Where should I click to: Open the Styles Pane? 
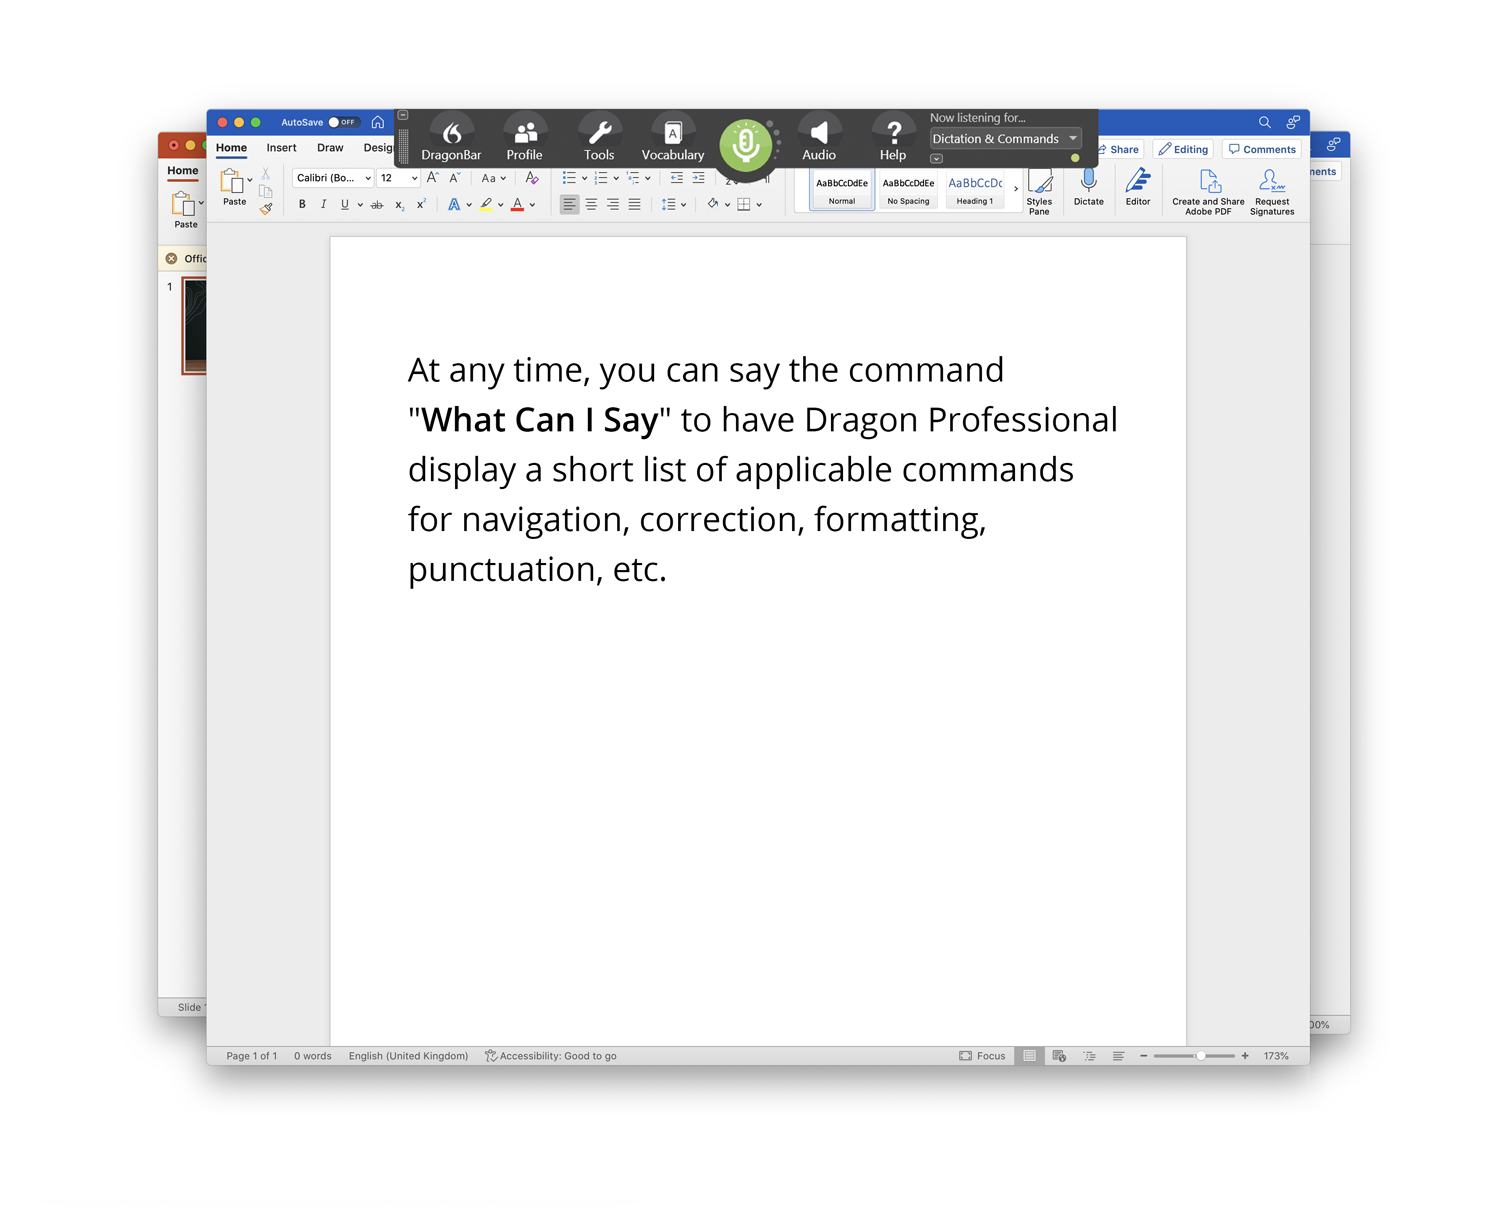coord(1039,191)
